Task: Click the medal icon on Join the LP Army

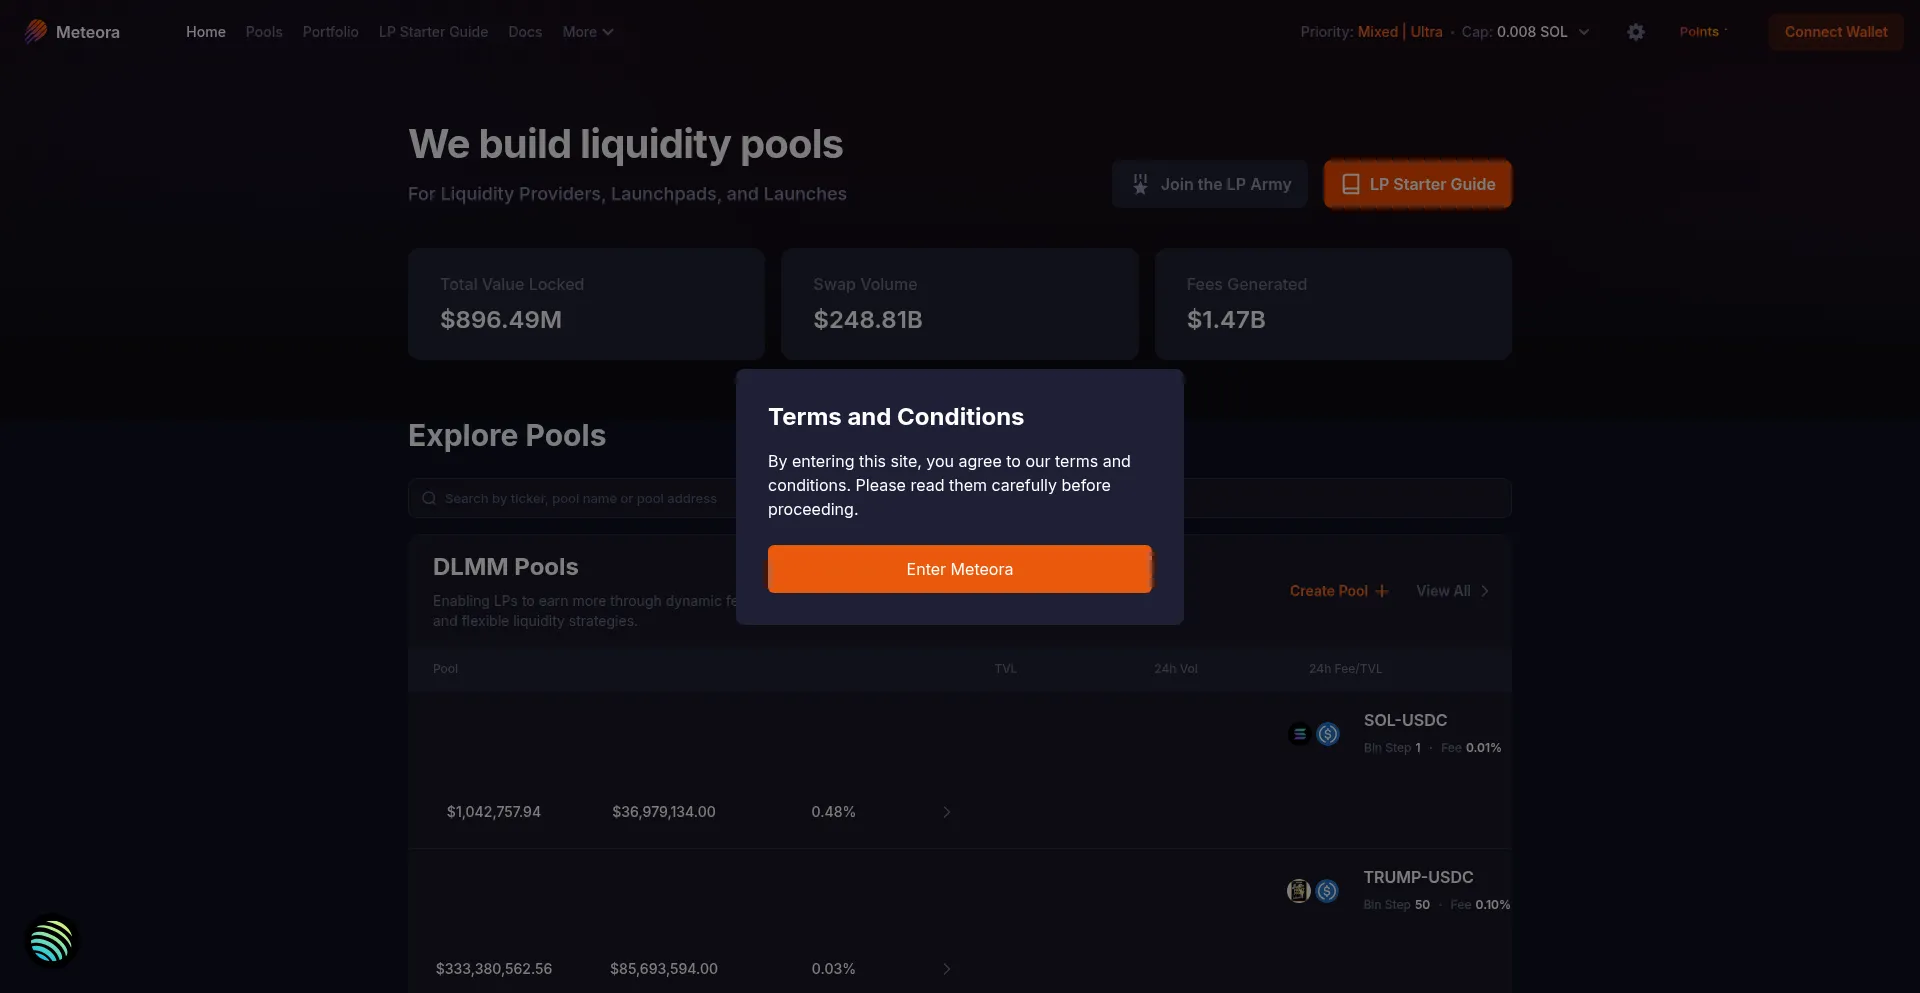Action: point(1140,184)
